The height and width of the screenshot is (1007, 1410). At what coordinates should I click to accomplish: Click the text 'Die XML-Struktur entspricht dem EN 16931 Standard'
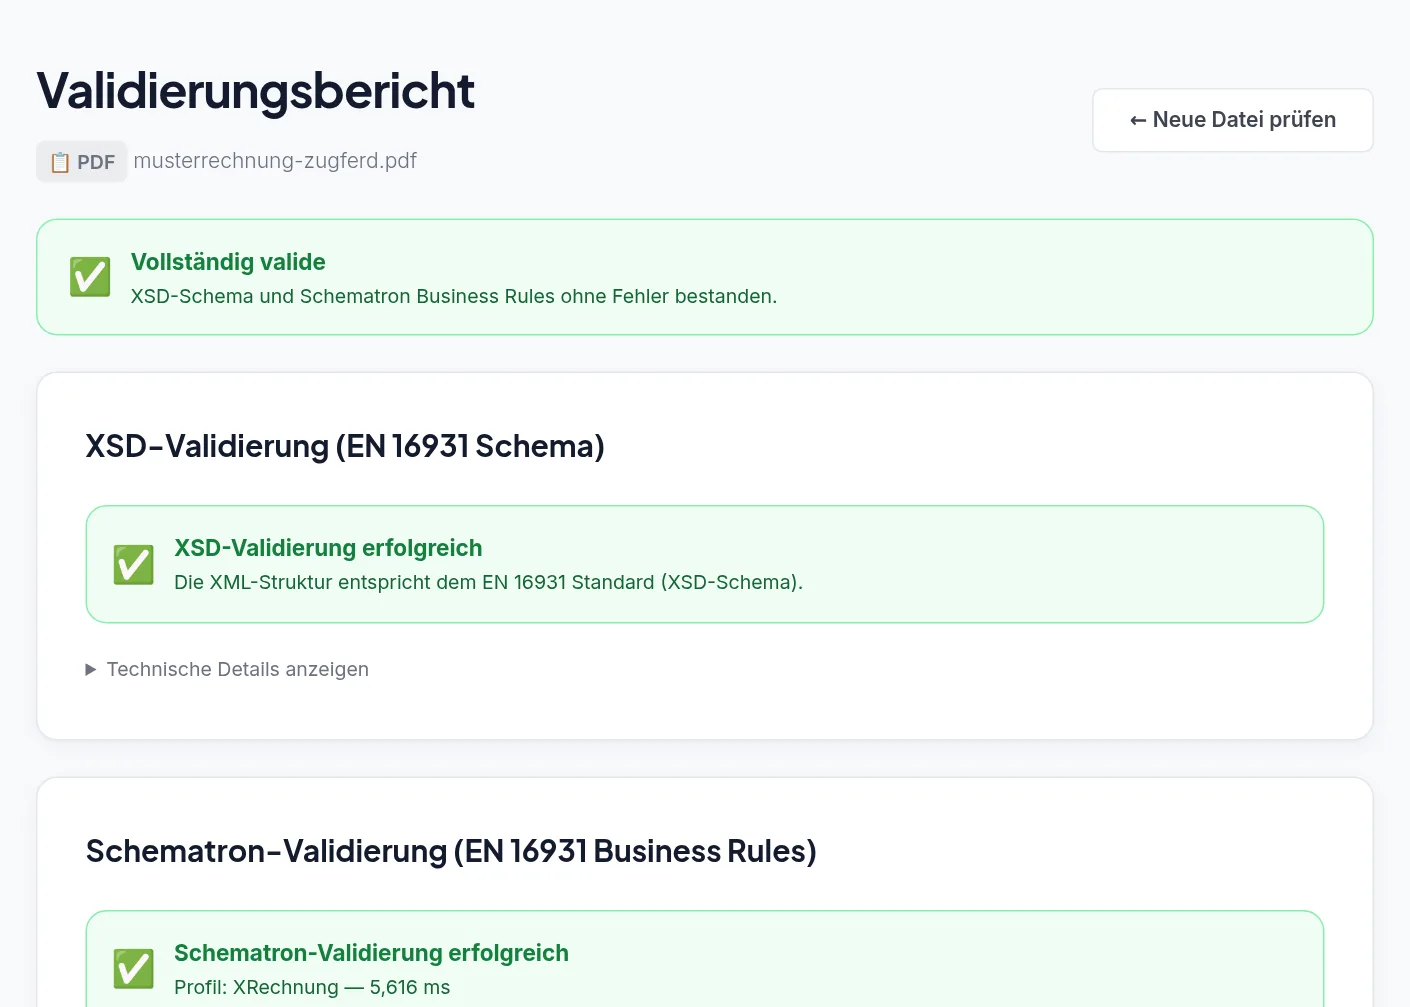pos(414,582)
